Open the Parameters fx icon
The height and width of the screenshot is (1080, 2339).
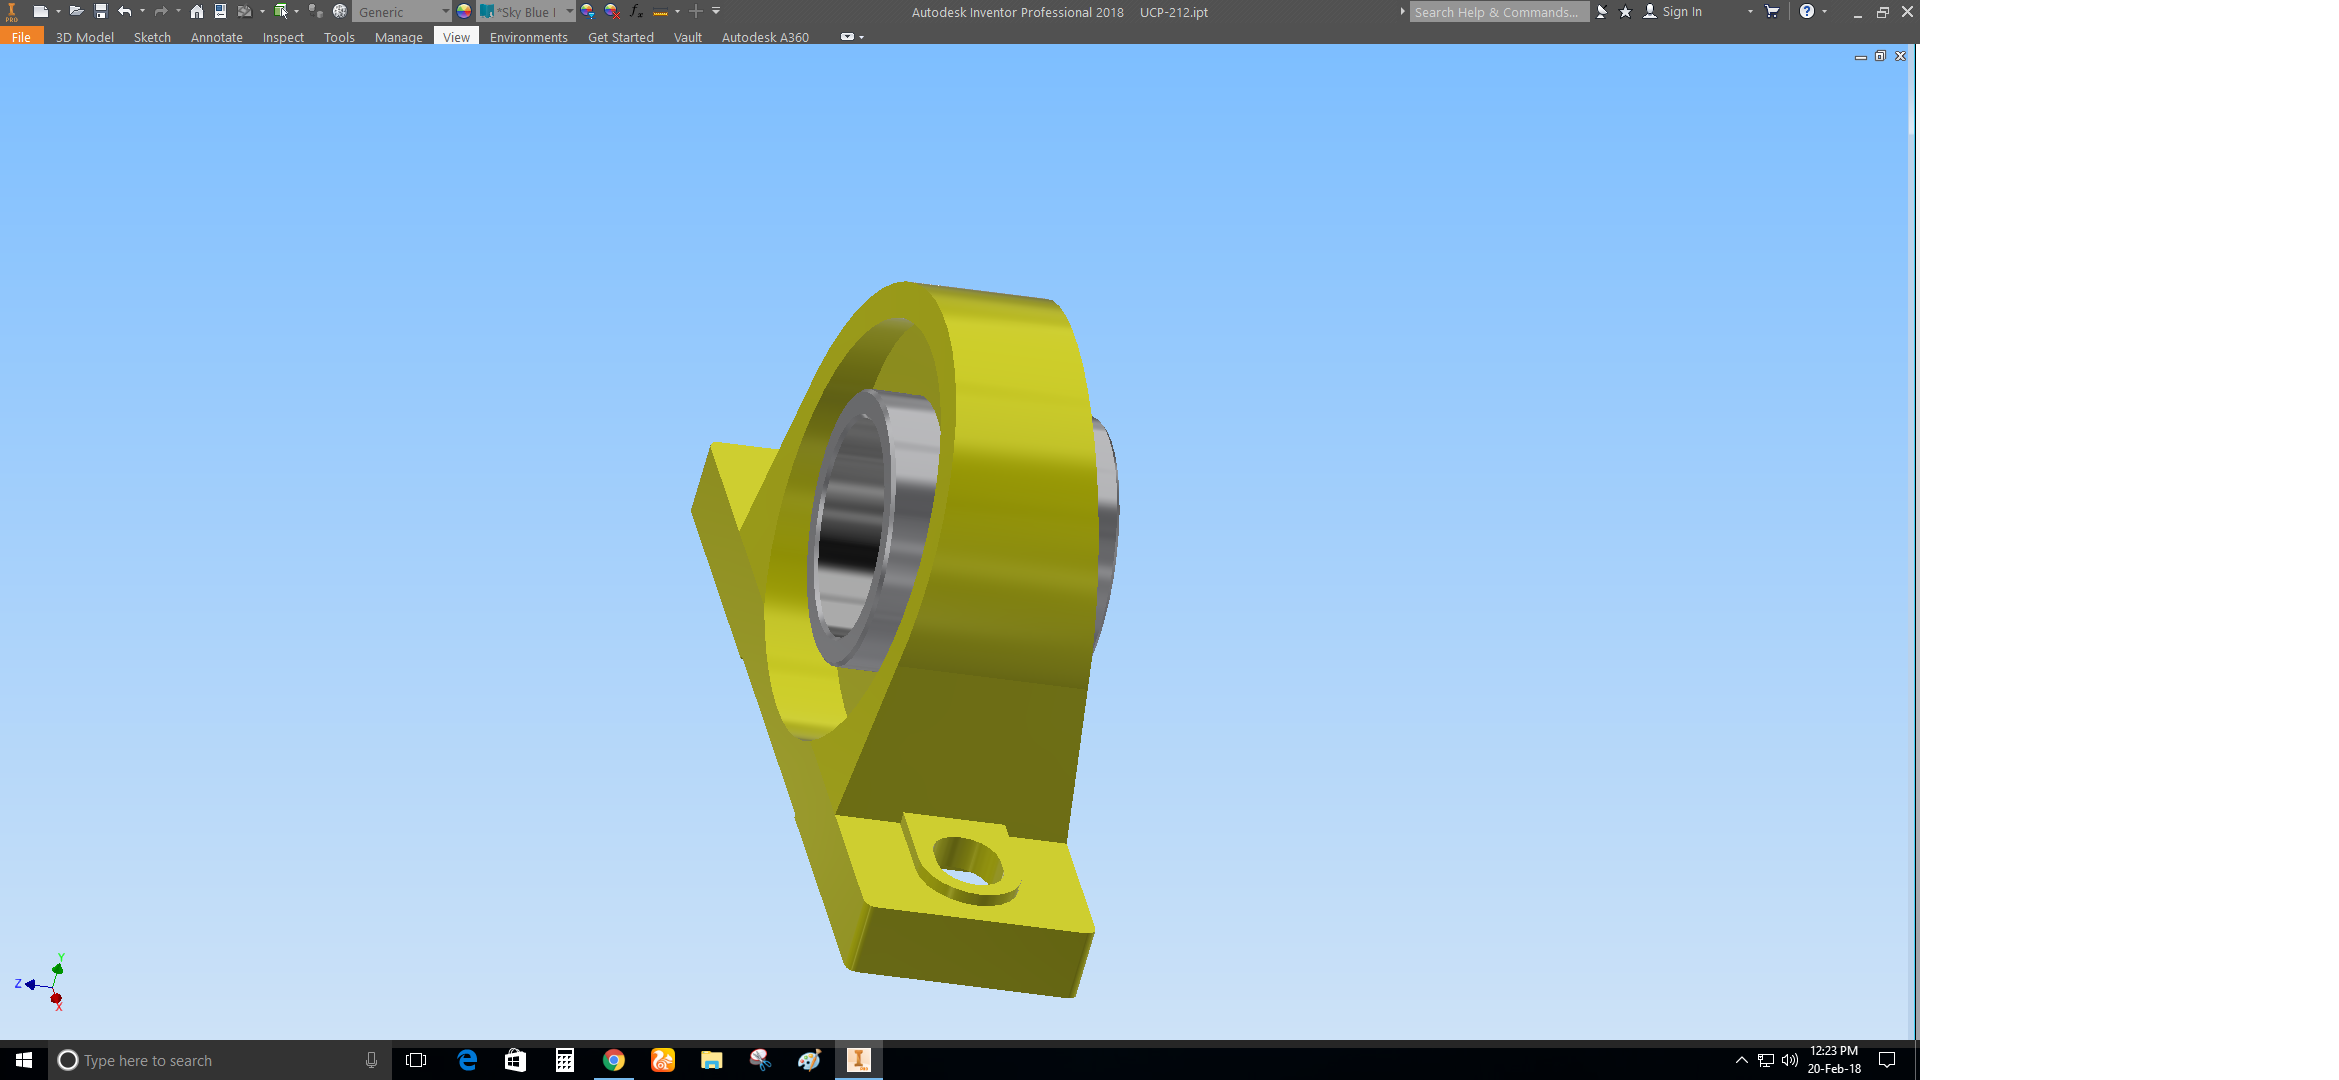click(636, 11)
